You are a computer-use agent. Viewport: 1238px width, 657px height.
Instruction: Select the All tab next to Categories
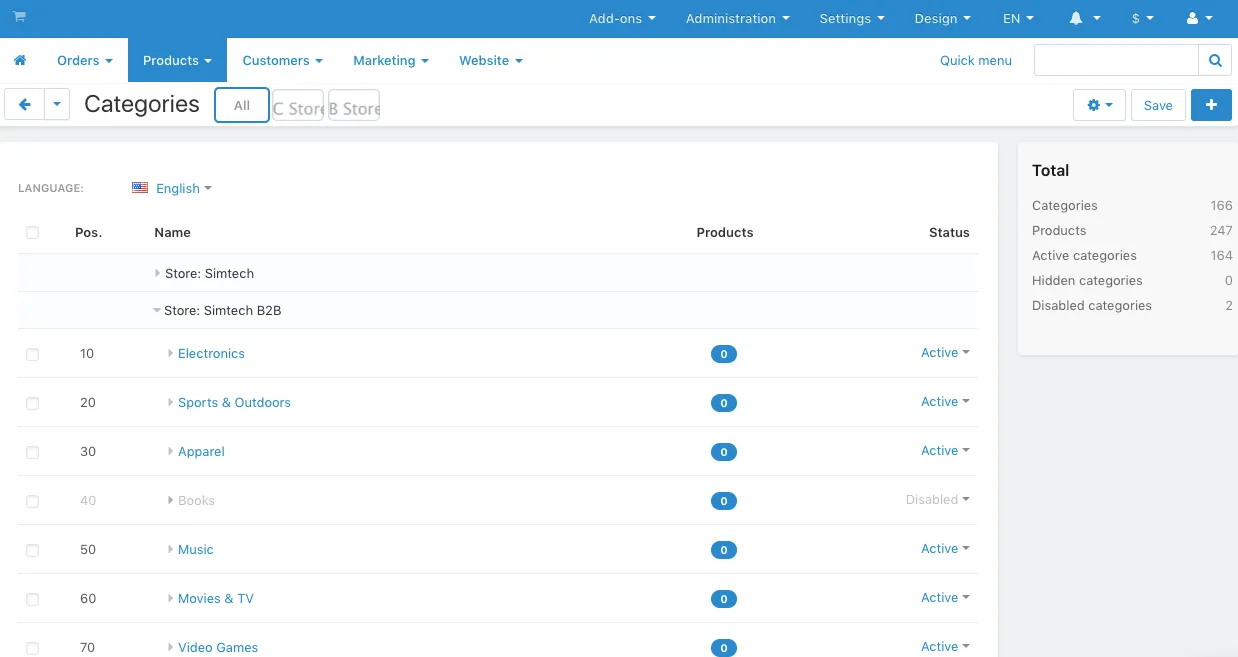[x=241, y=104]
